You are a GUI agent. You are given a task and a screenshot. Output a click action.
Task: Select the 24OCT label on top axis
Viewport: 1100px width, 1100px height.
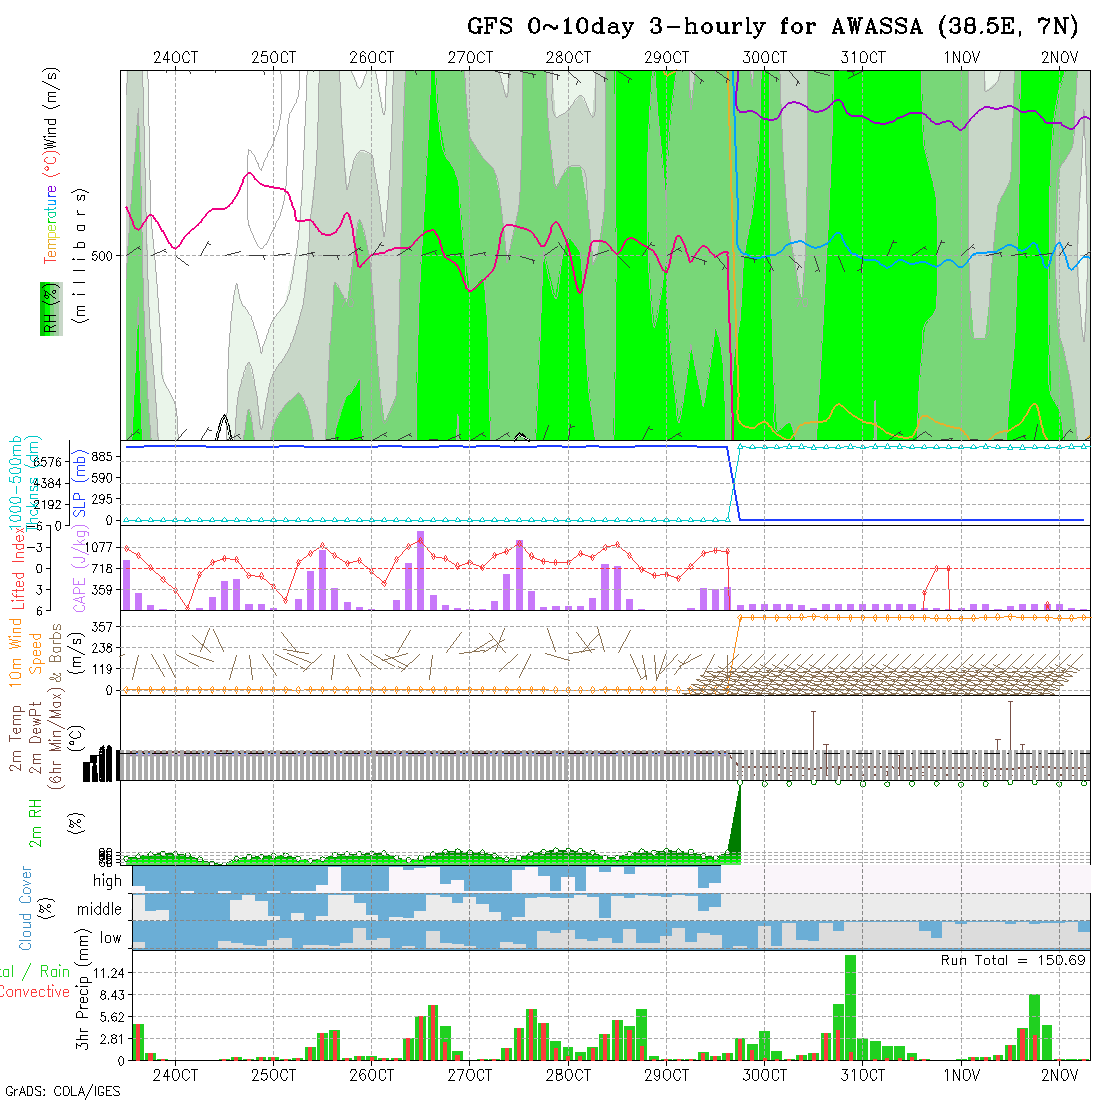point(175,58)
